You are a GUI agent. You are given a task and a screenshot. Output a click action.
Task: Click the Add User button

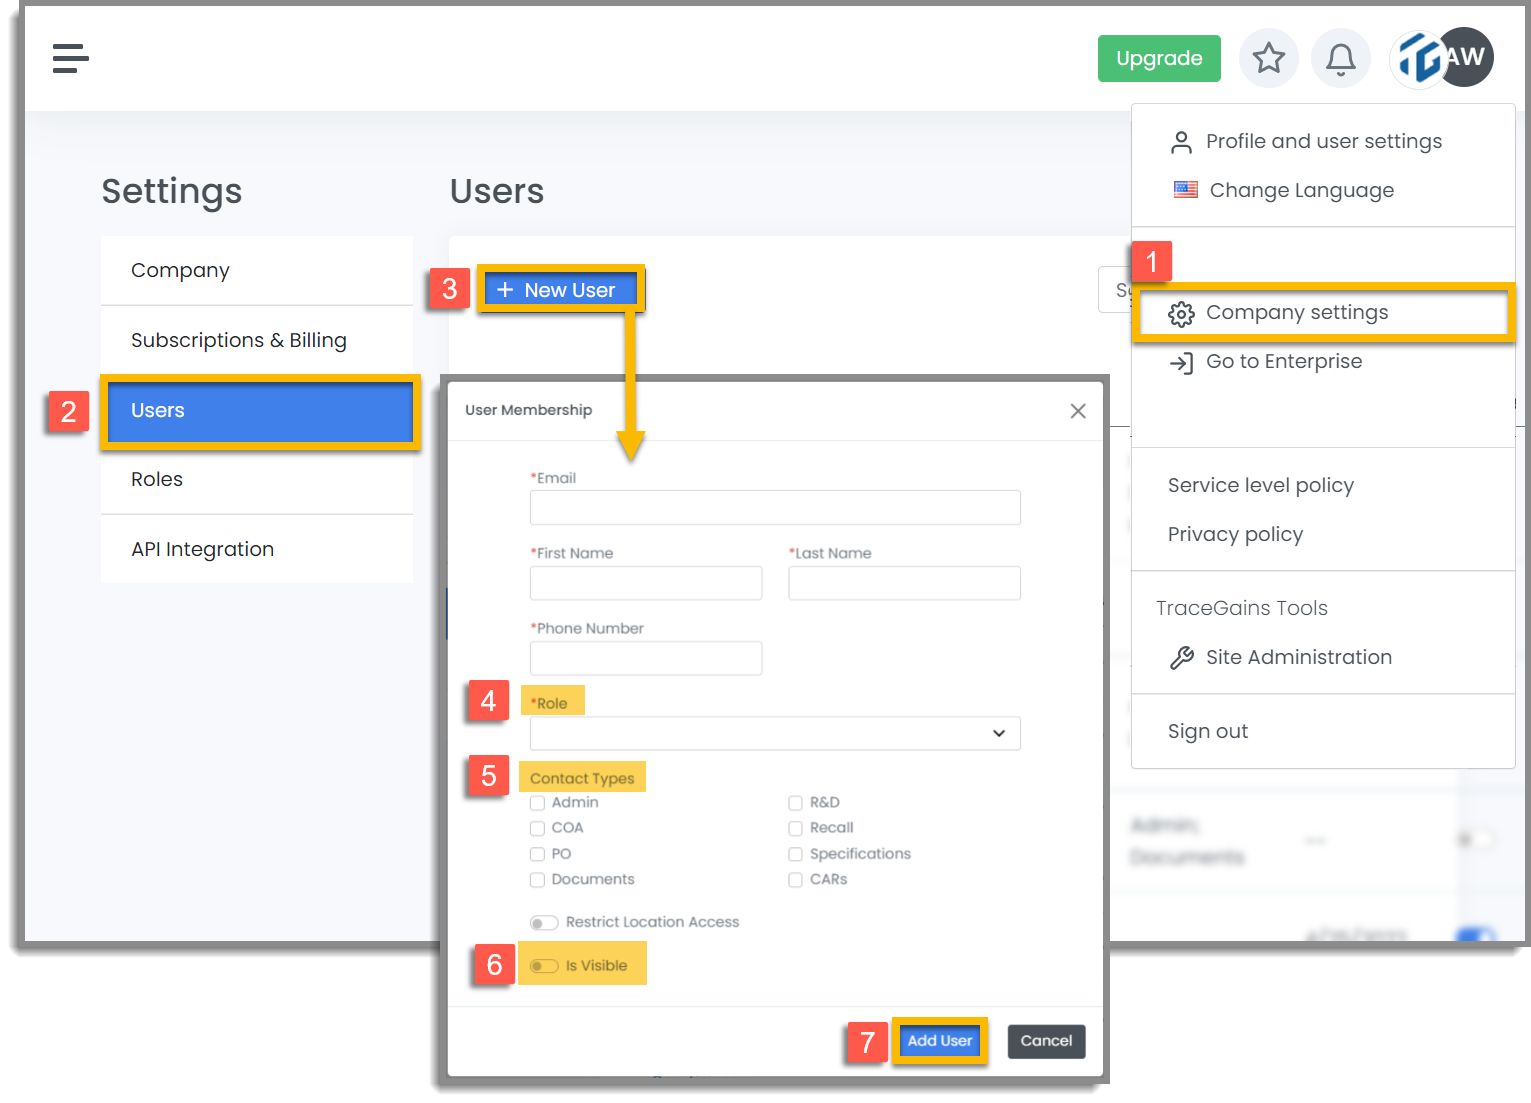click(x=938, y=1040)
